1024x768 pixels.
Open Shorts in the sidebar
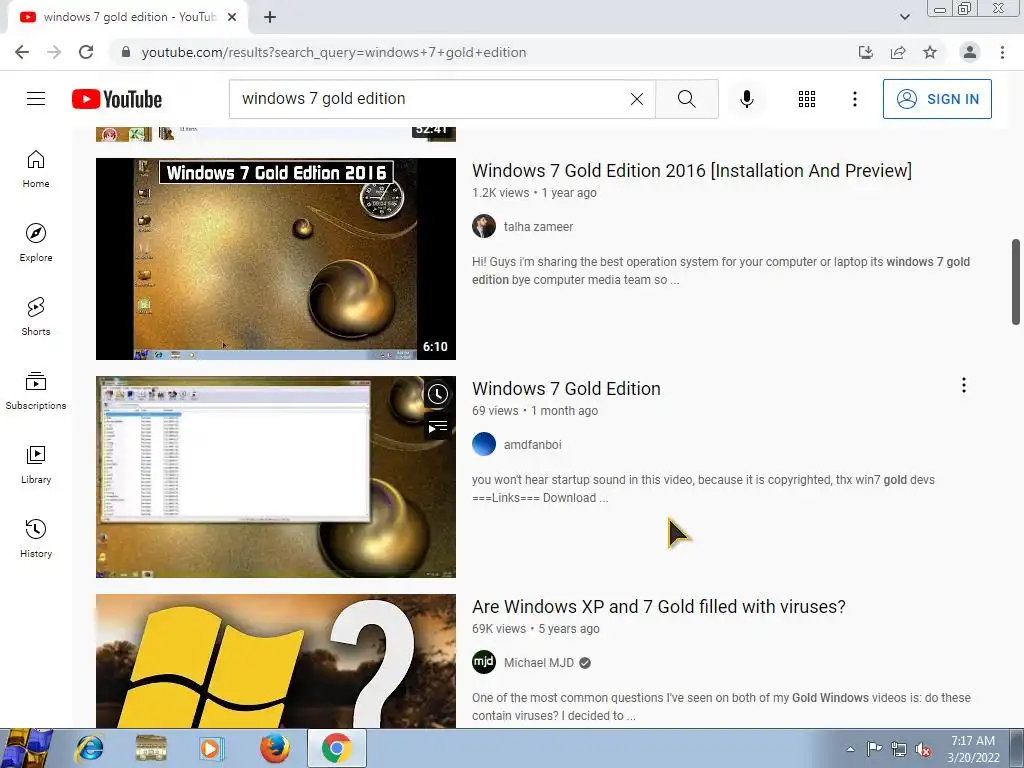coord(36,317)
